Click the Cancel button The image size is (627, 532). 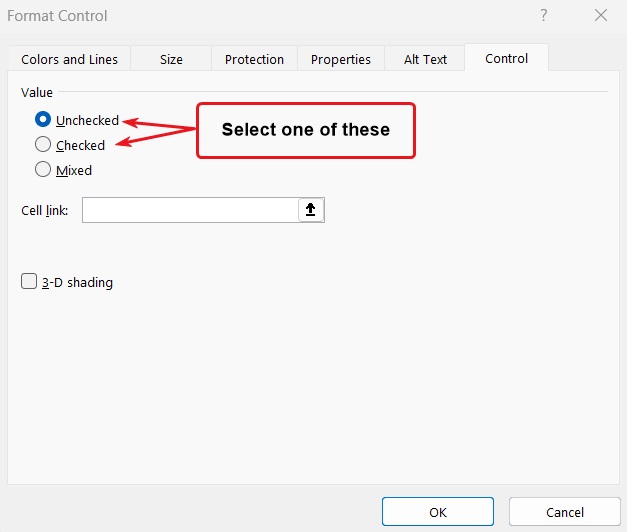pos(565,512)
